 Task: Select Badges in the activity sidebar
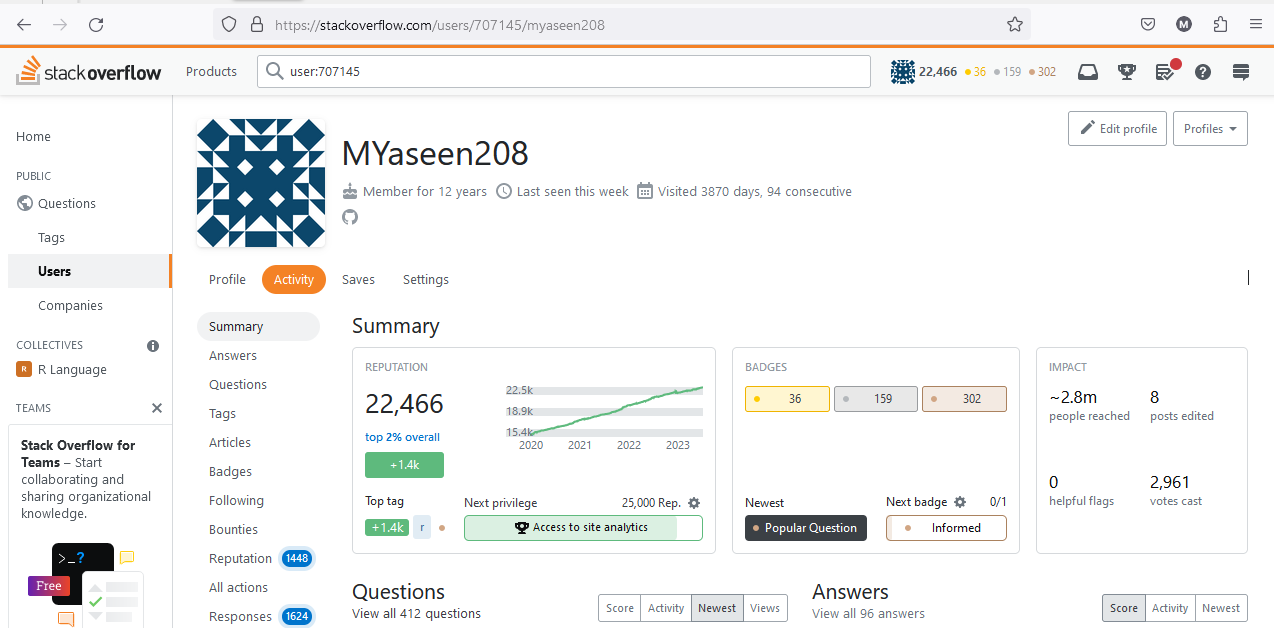point(230,472)
